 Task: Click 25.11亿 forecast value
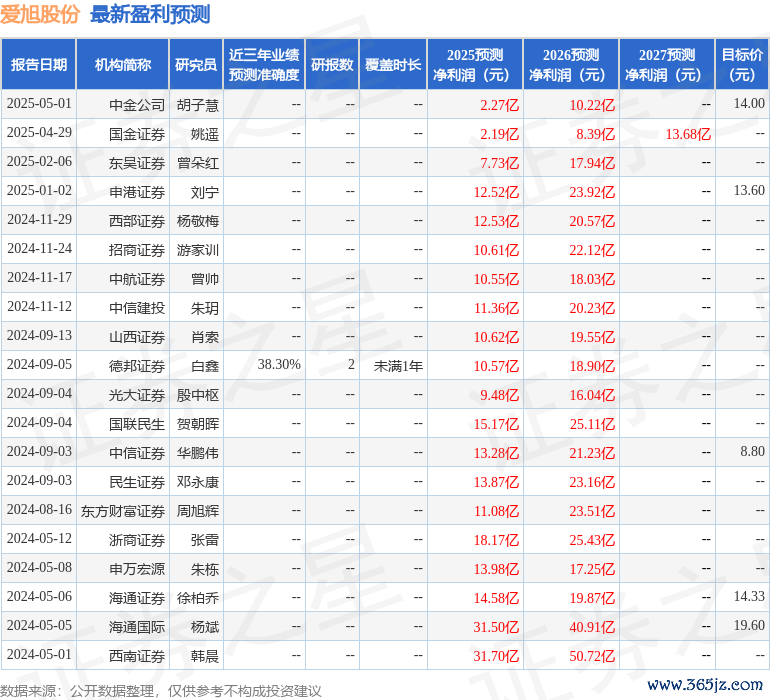click(592, 424)
